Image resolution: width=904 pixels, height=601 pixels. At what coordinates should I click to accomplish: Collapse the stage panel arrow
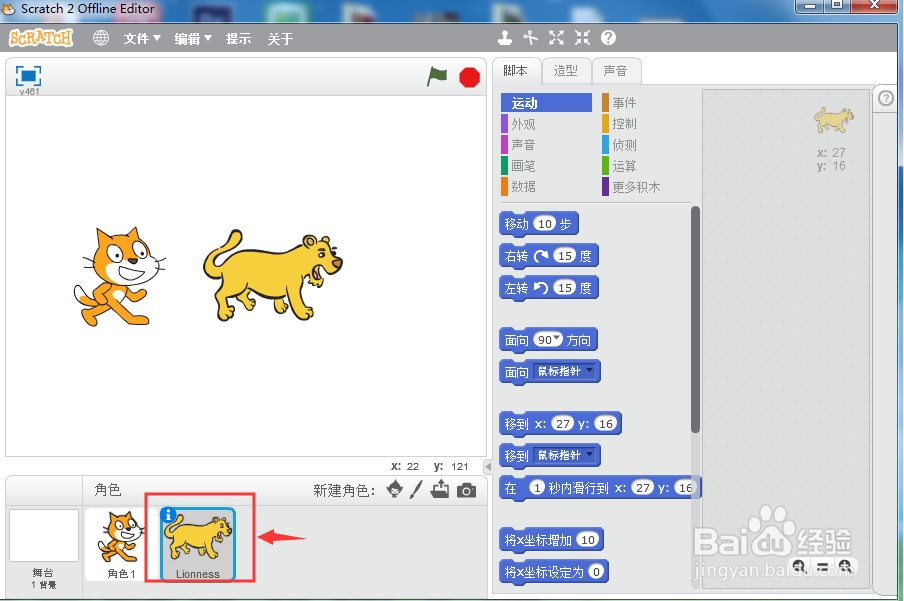(x=488, y=466)
